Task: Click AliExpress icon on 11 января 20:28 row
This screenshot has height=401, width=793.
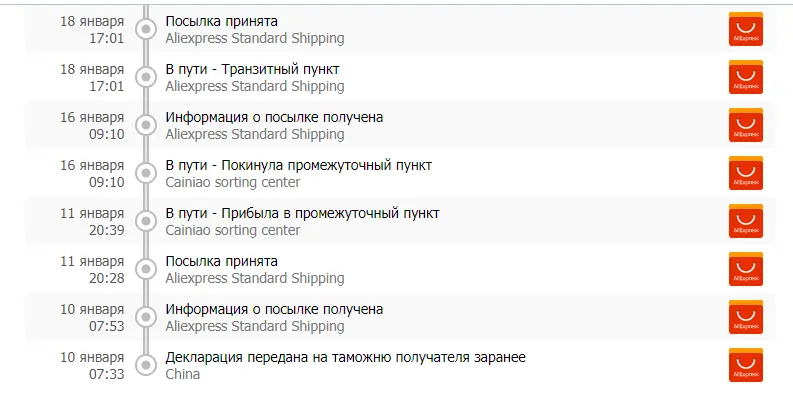Action: pyautogui.click(x=745, y=270)
